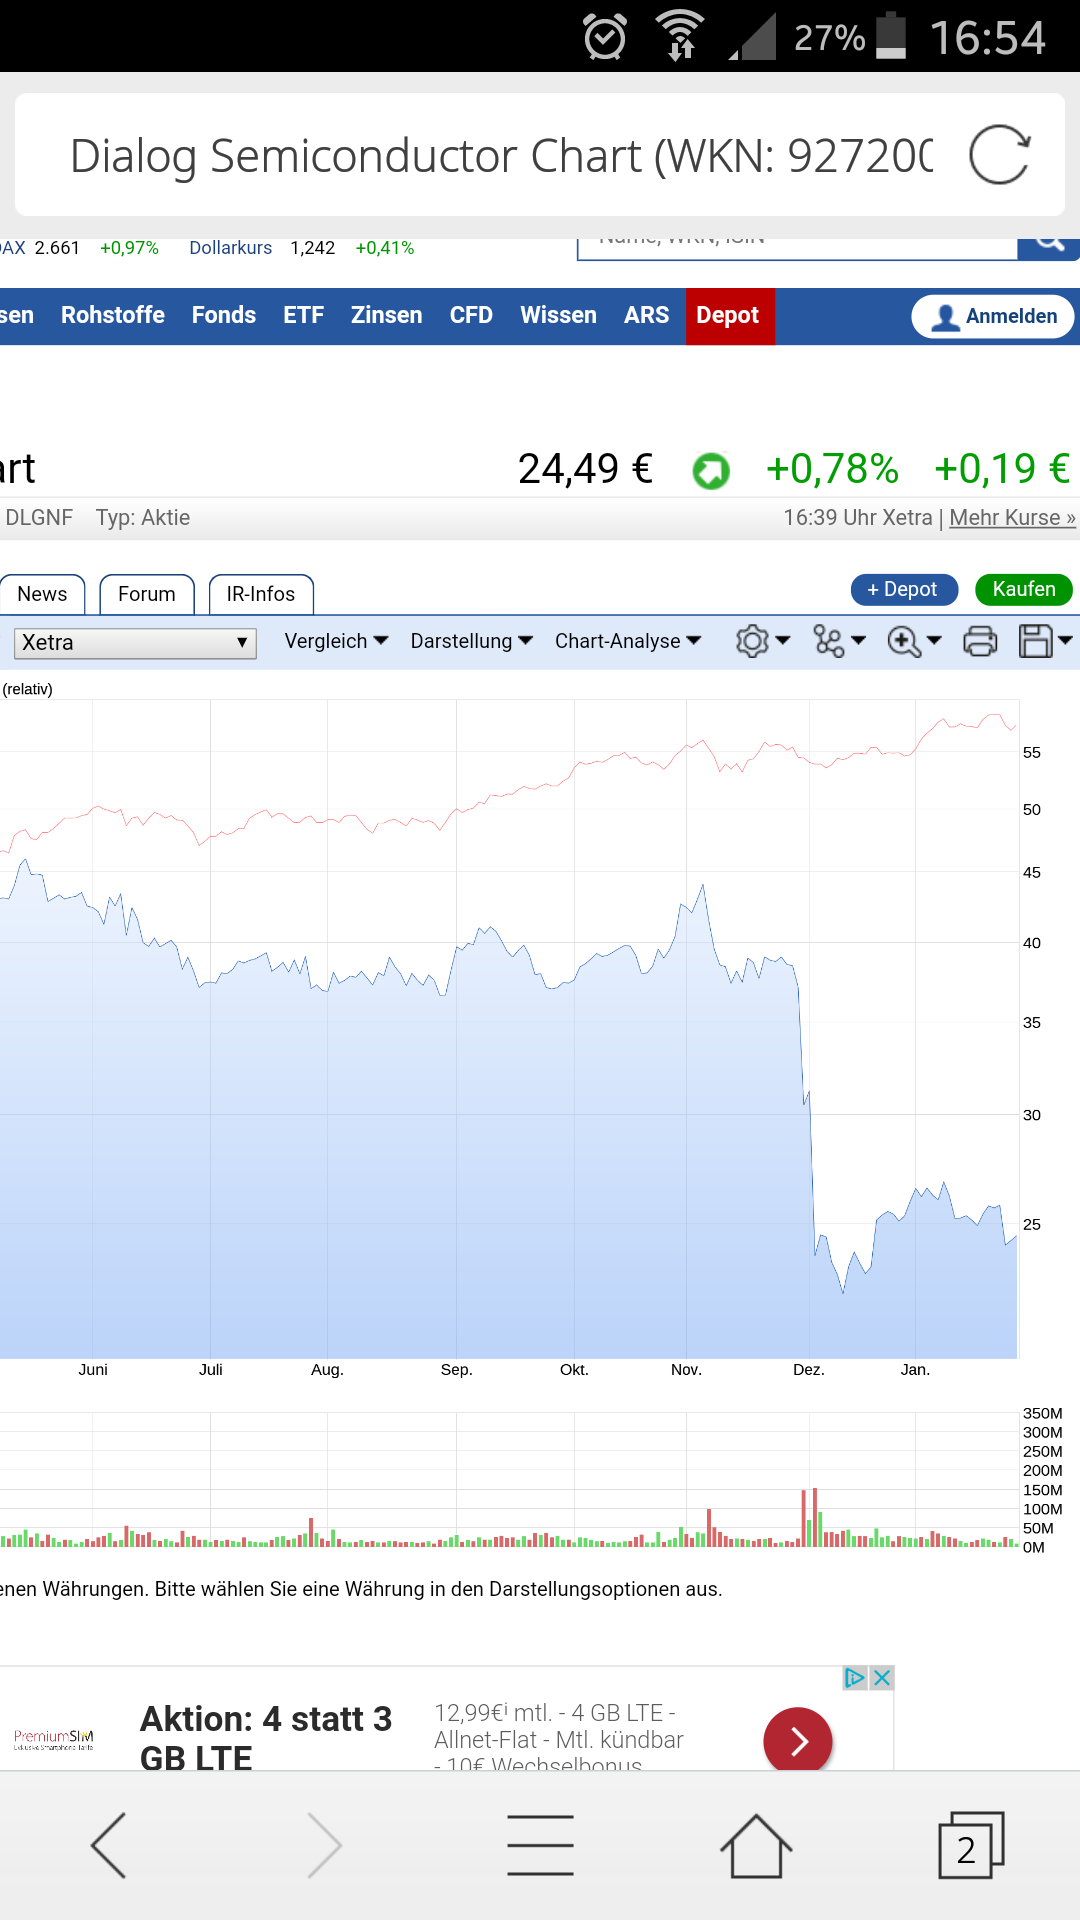Viewport: 1080px width, 1920px height.
Task: Close the ad with the X icon
Action: (882, 1678)
